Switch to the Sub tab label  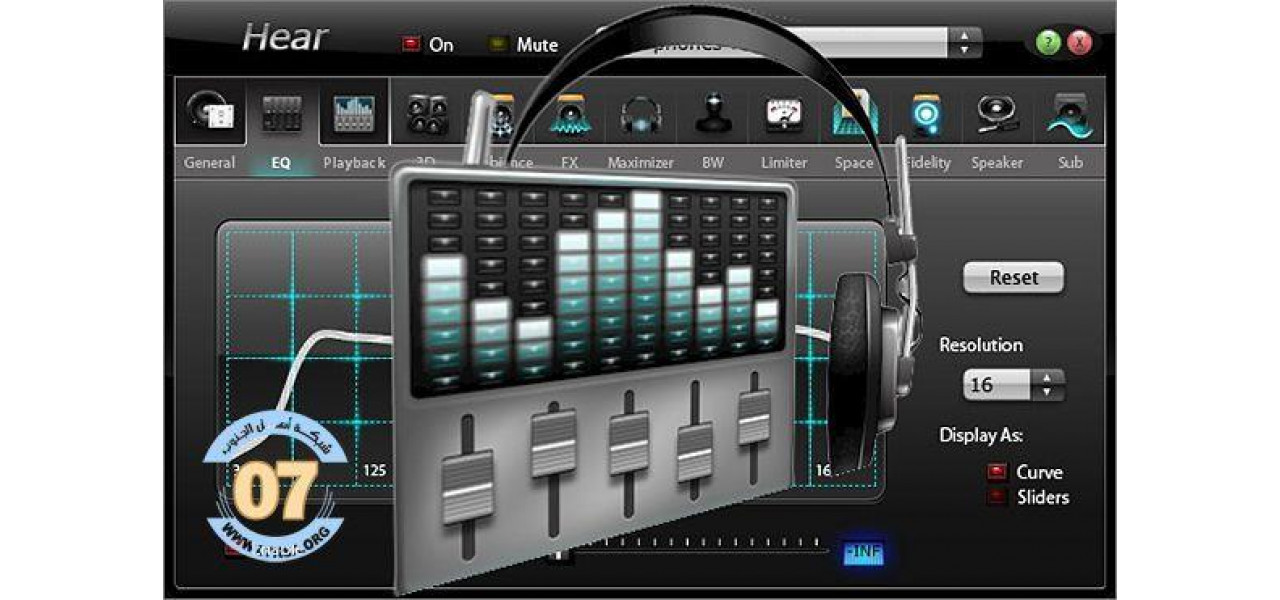pos(1070,162)
